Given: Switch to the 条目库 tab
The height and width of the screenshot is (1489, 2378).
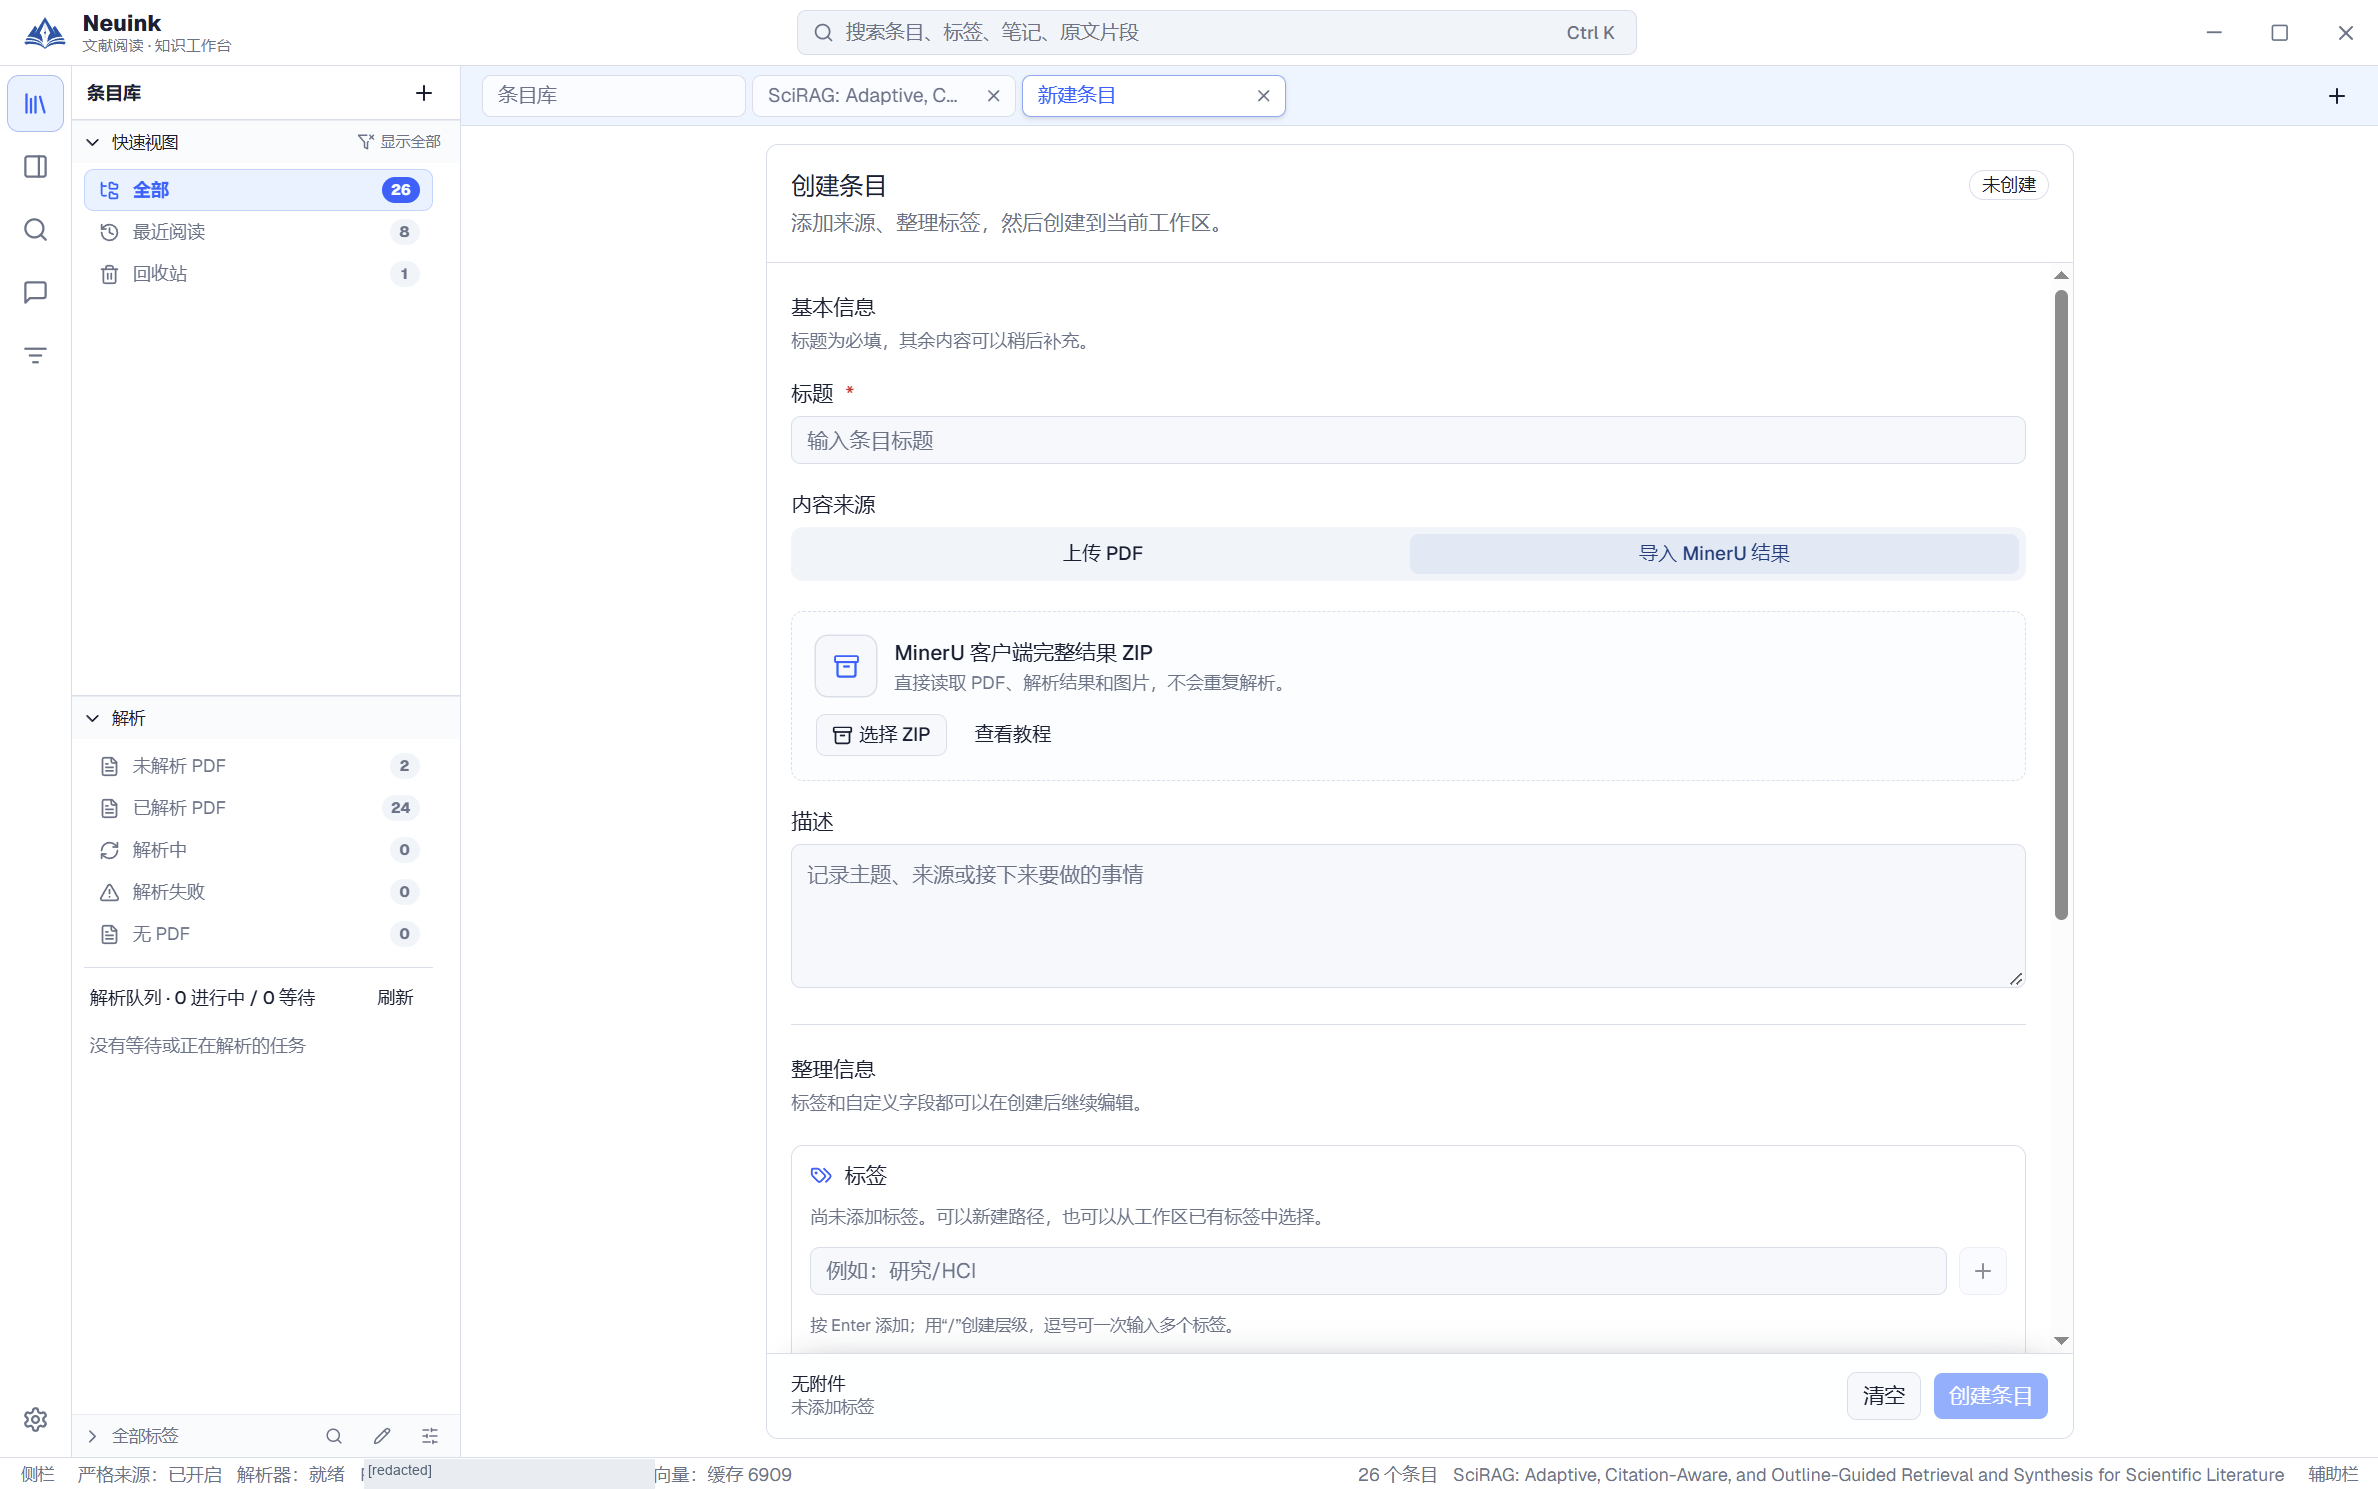Looking at the screenshot, I should coord(613,96).
